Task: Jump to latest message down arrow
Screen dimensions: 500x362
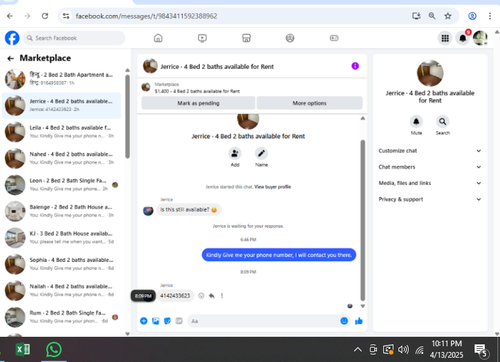Action: click(x=363, y=306)
